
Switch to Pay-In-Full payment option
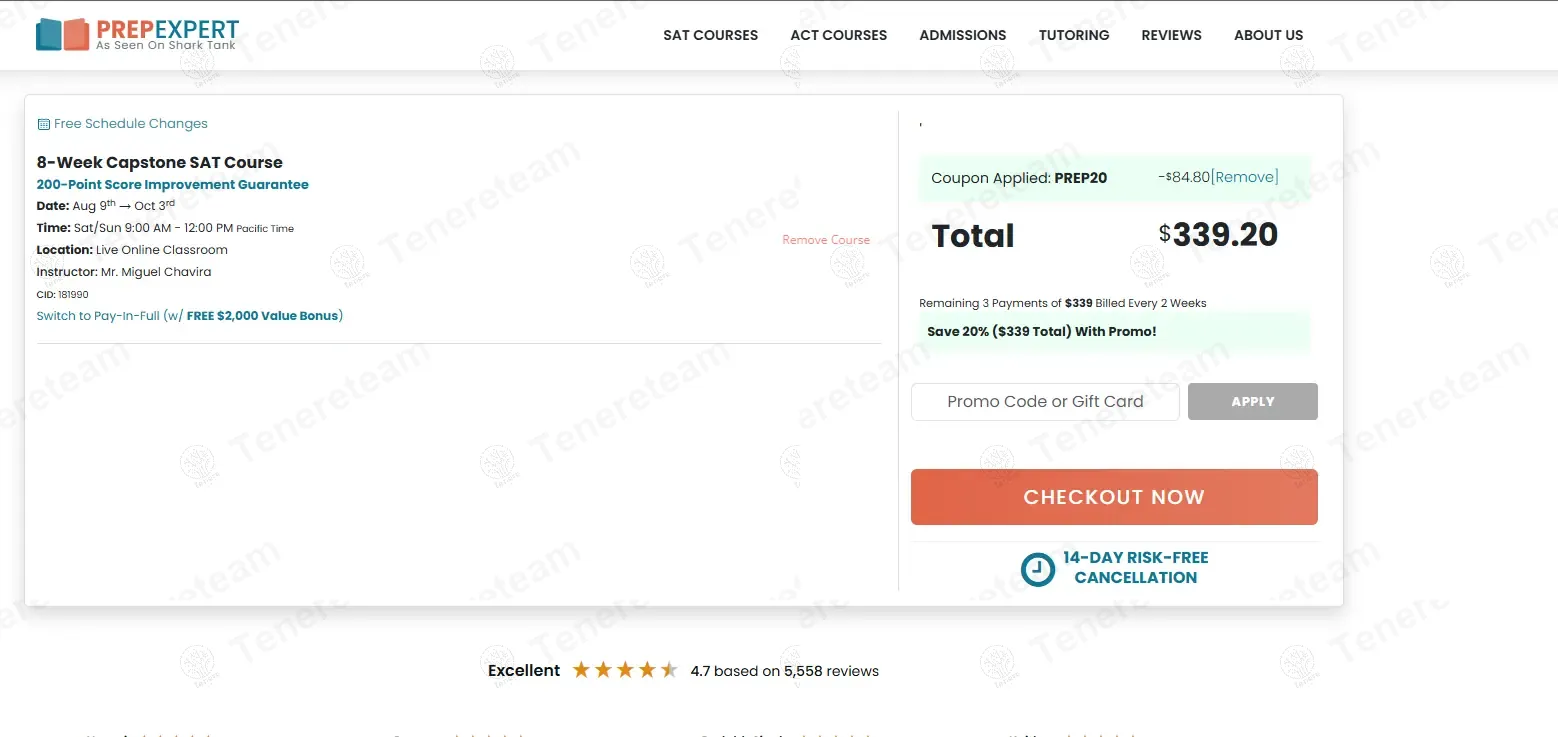pyautogui.click(x=189, y=316)
